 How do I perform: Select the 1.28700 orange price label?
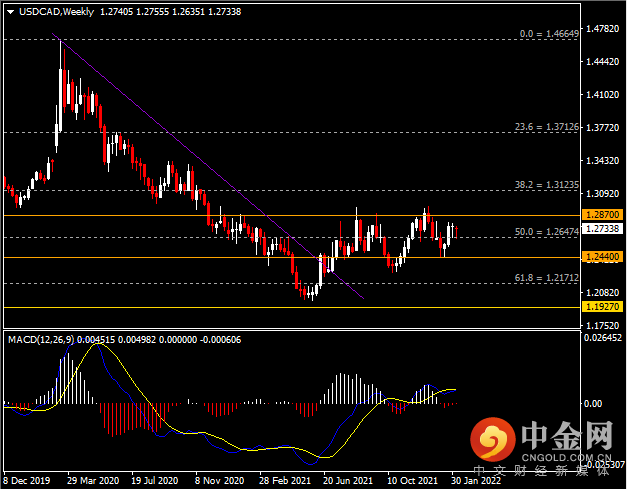click(x=602, y=215)
